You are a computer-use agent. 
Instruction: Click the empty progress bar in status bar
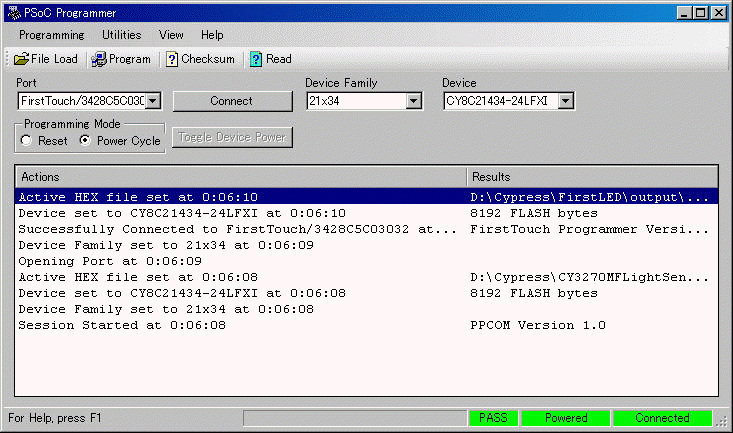coord(355,418)
